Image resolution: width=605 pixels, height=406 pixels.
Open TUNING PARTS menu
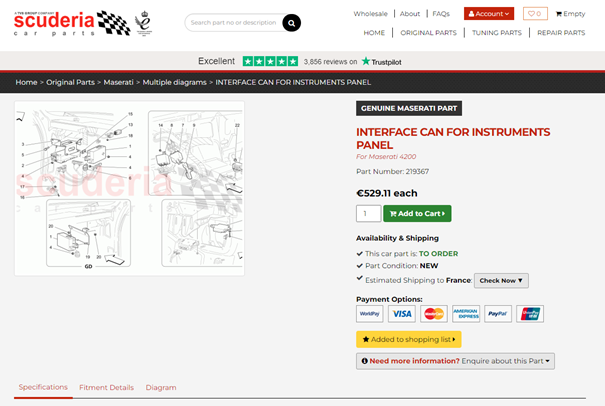point(497,33)
